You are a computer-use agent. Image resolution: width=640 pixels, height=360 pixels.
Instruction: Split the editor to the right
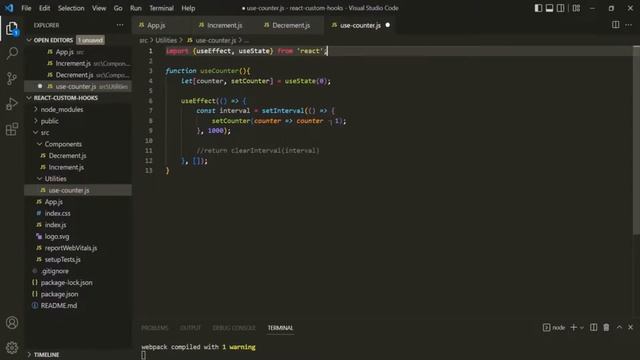click(x=616, y=25)
